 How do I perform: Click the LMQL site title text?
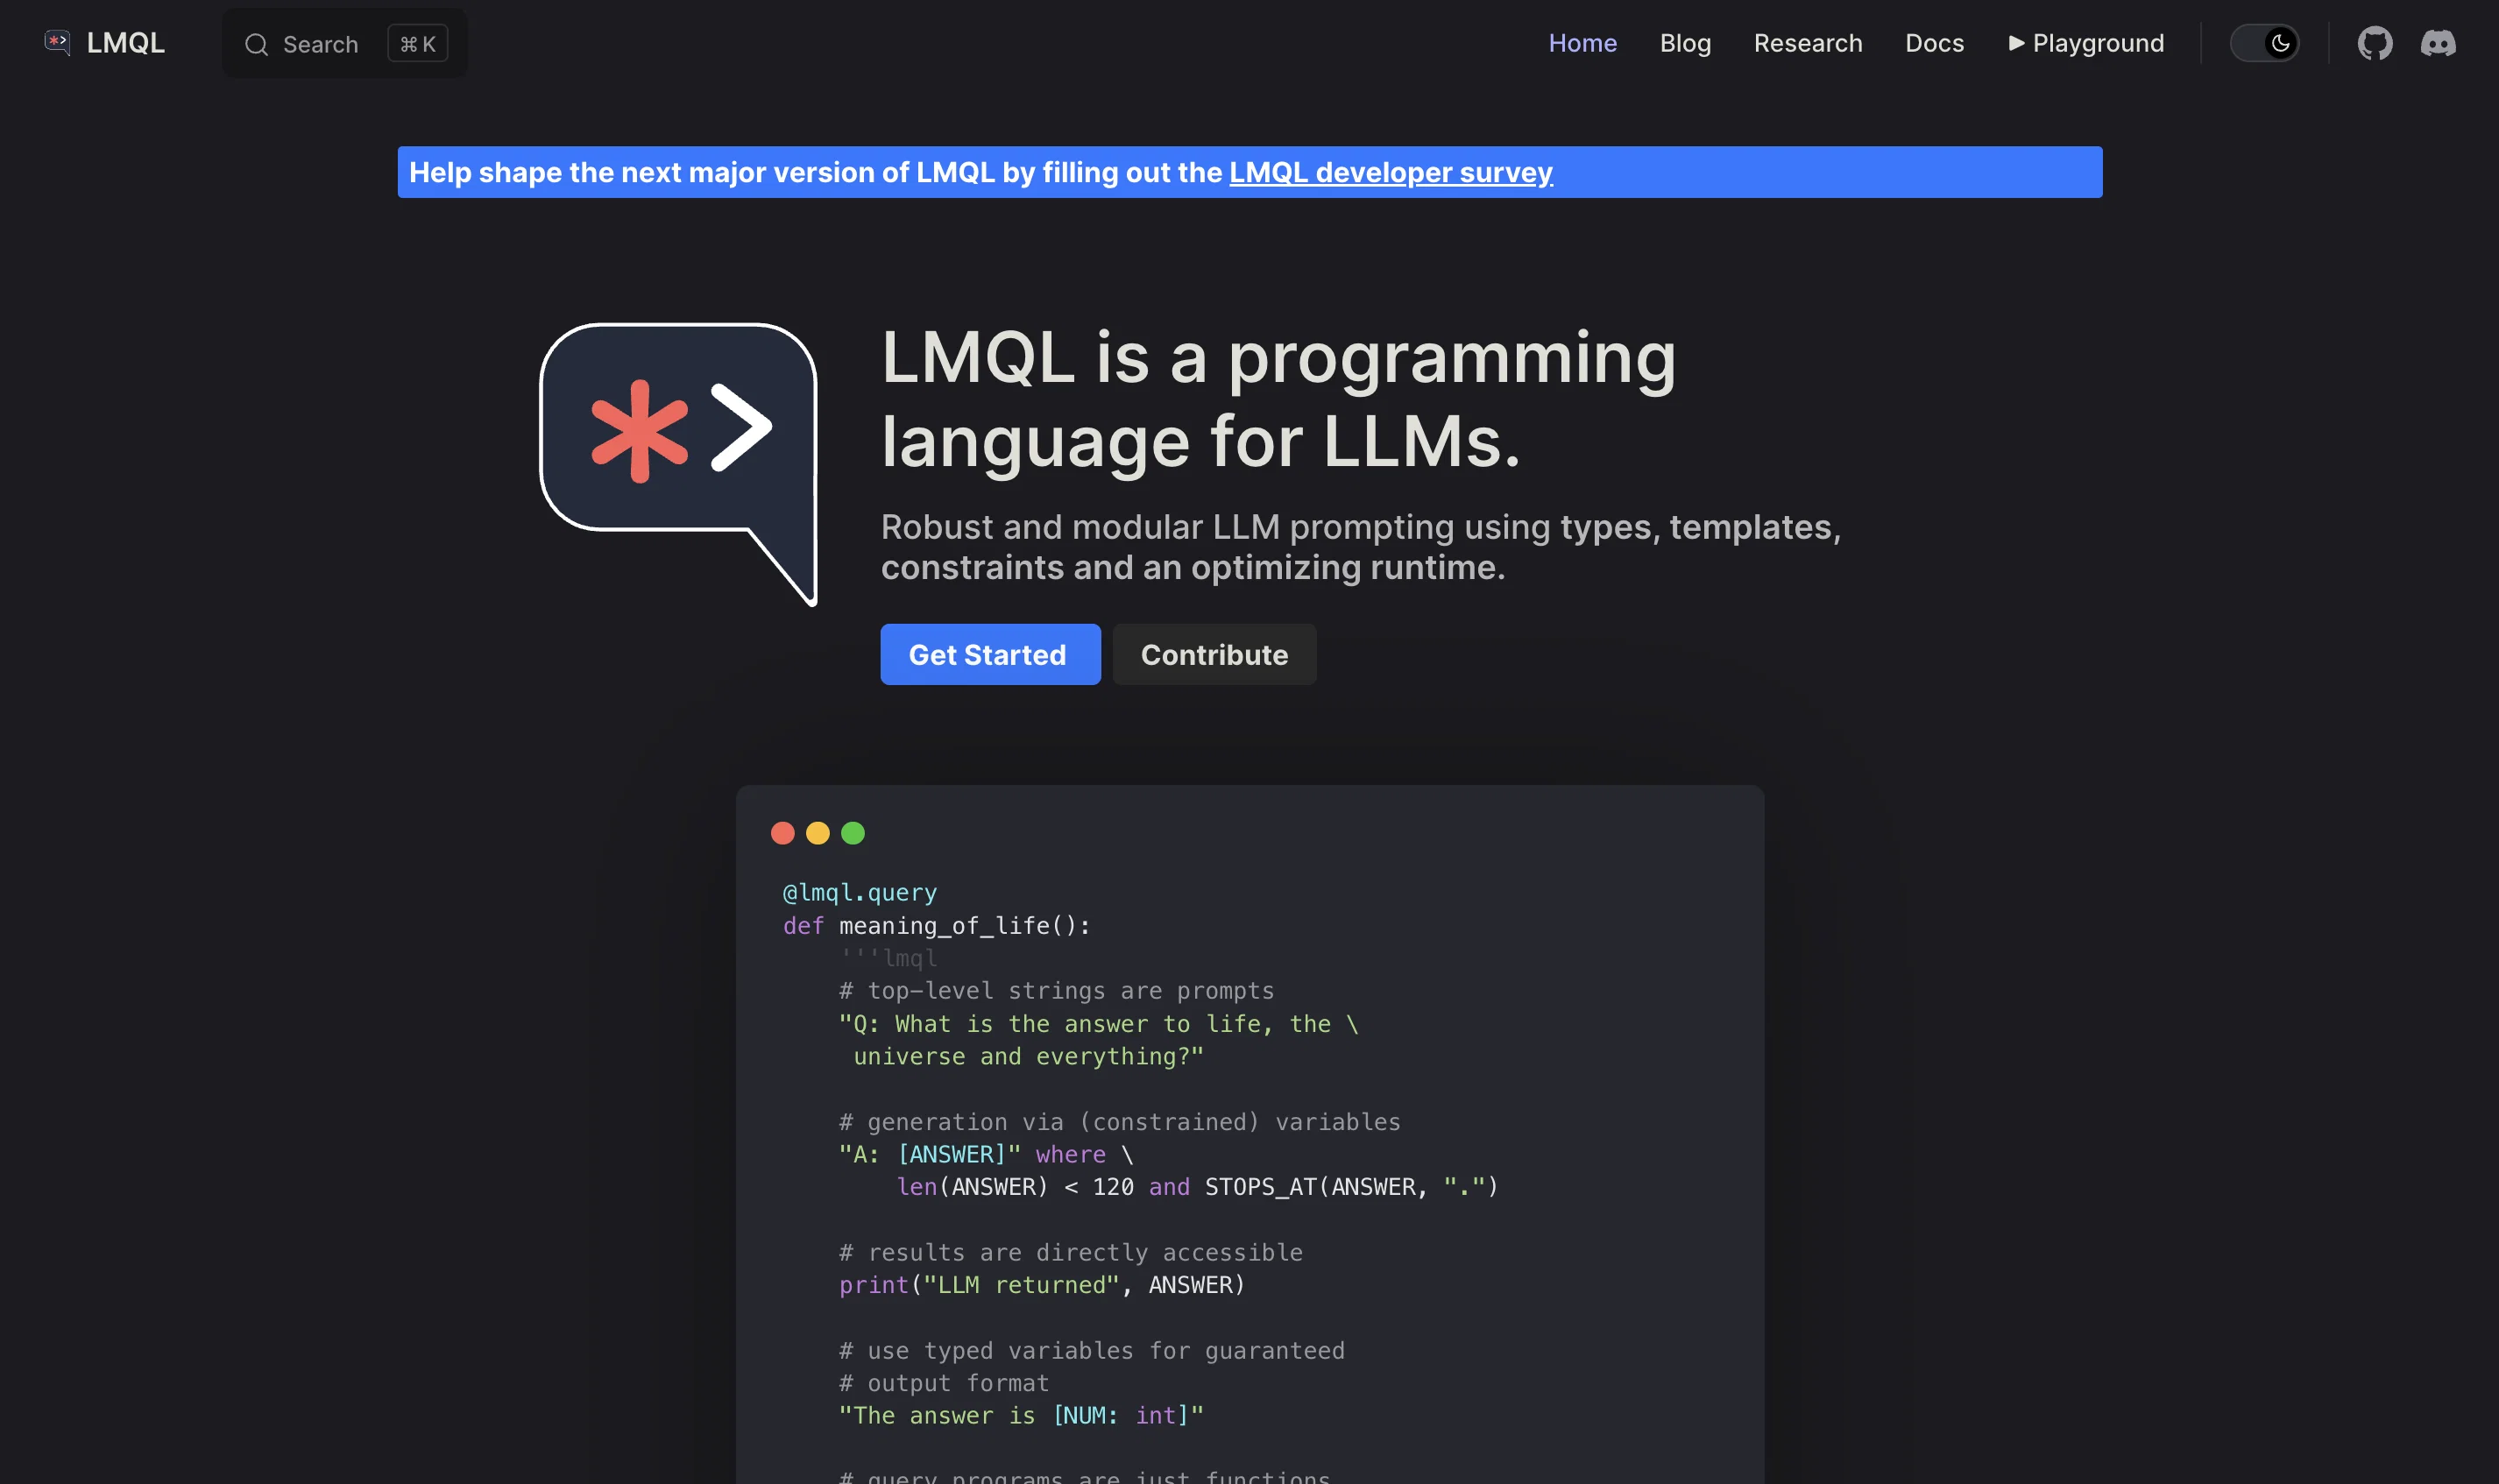(x=125, y=42)
